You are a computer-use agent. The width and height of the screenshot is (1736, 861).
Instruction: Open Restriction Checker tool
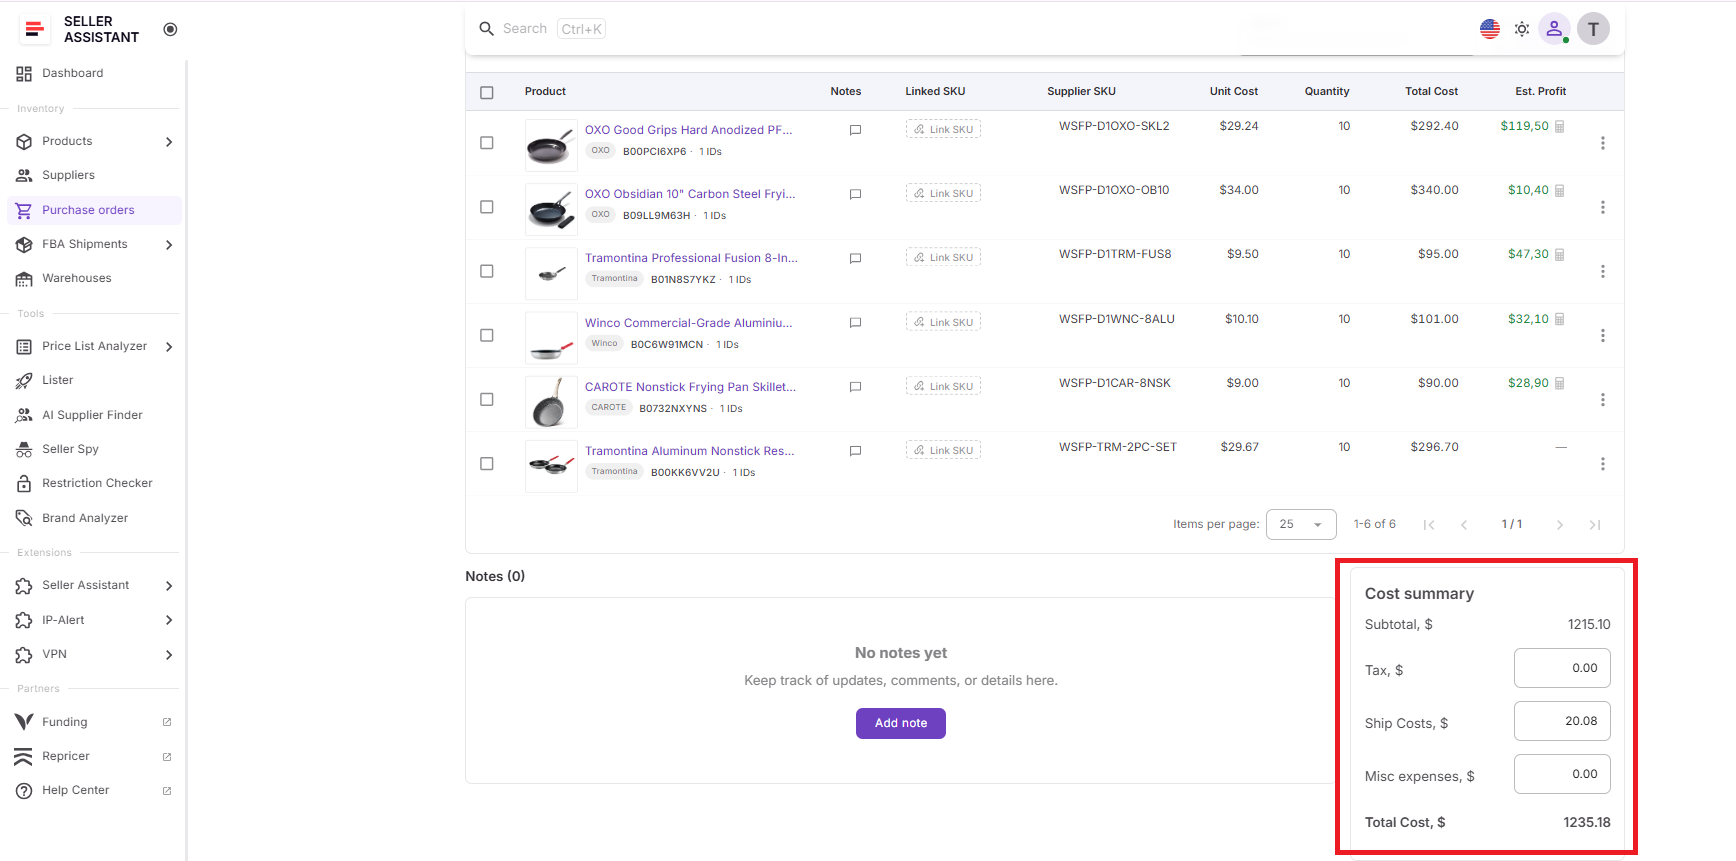95,483
